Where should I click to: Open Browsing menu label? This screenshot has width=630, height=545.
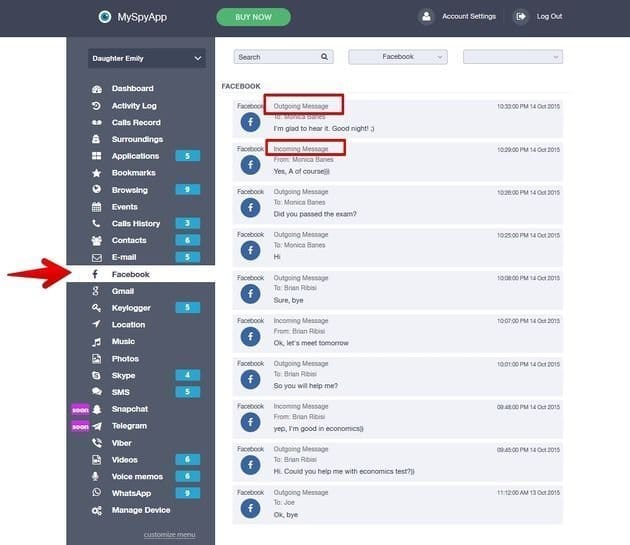click(x=130, y=190)
